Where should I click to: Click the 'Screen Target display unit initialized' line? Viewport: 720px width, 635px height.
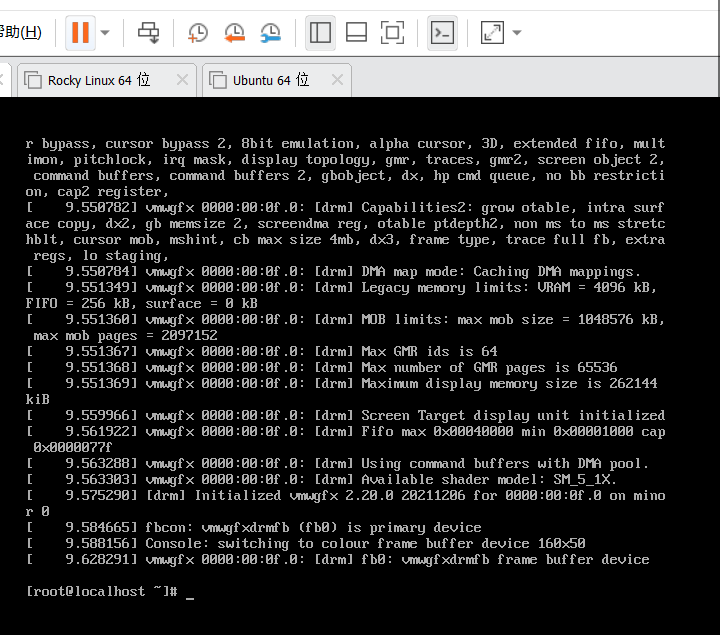click(345, 415)
